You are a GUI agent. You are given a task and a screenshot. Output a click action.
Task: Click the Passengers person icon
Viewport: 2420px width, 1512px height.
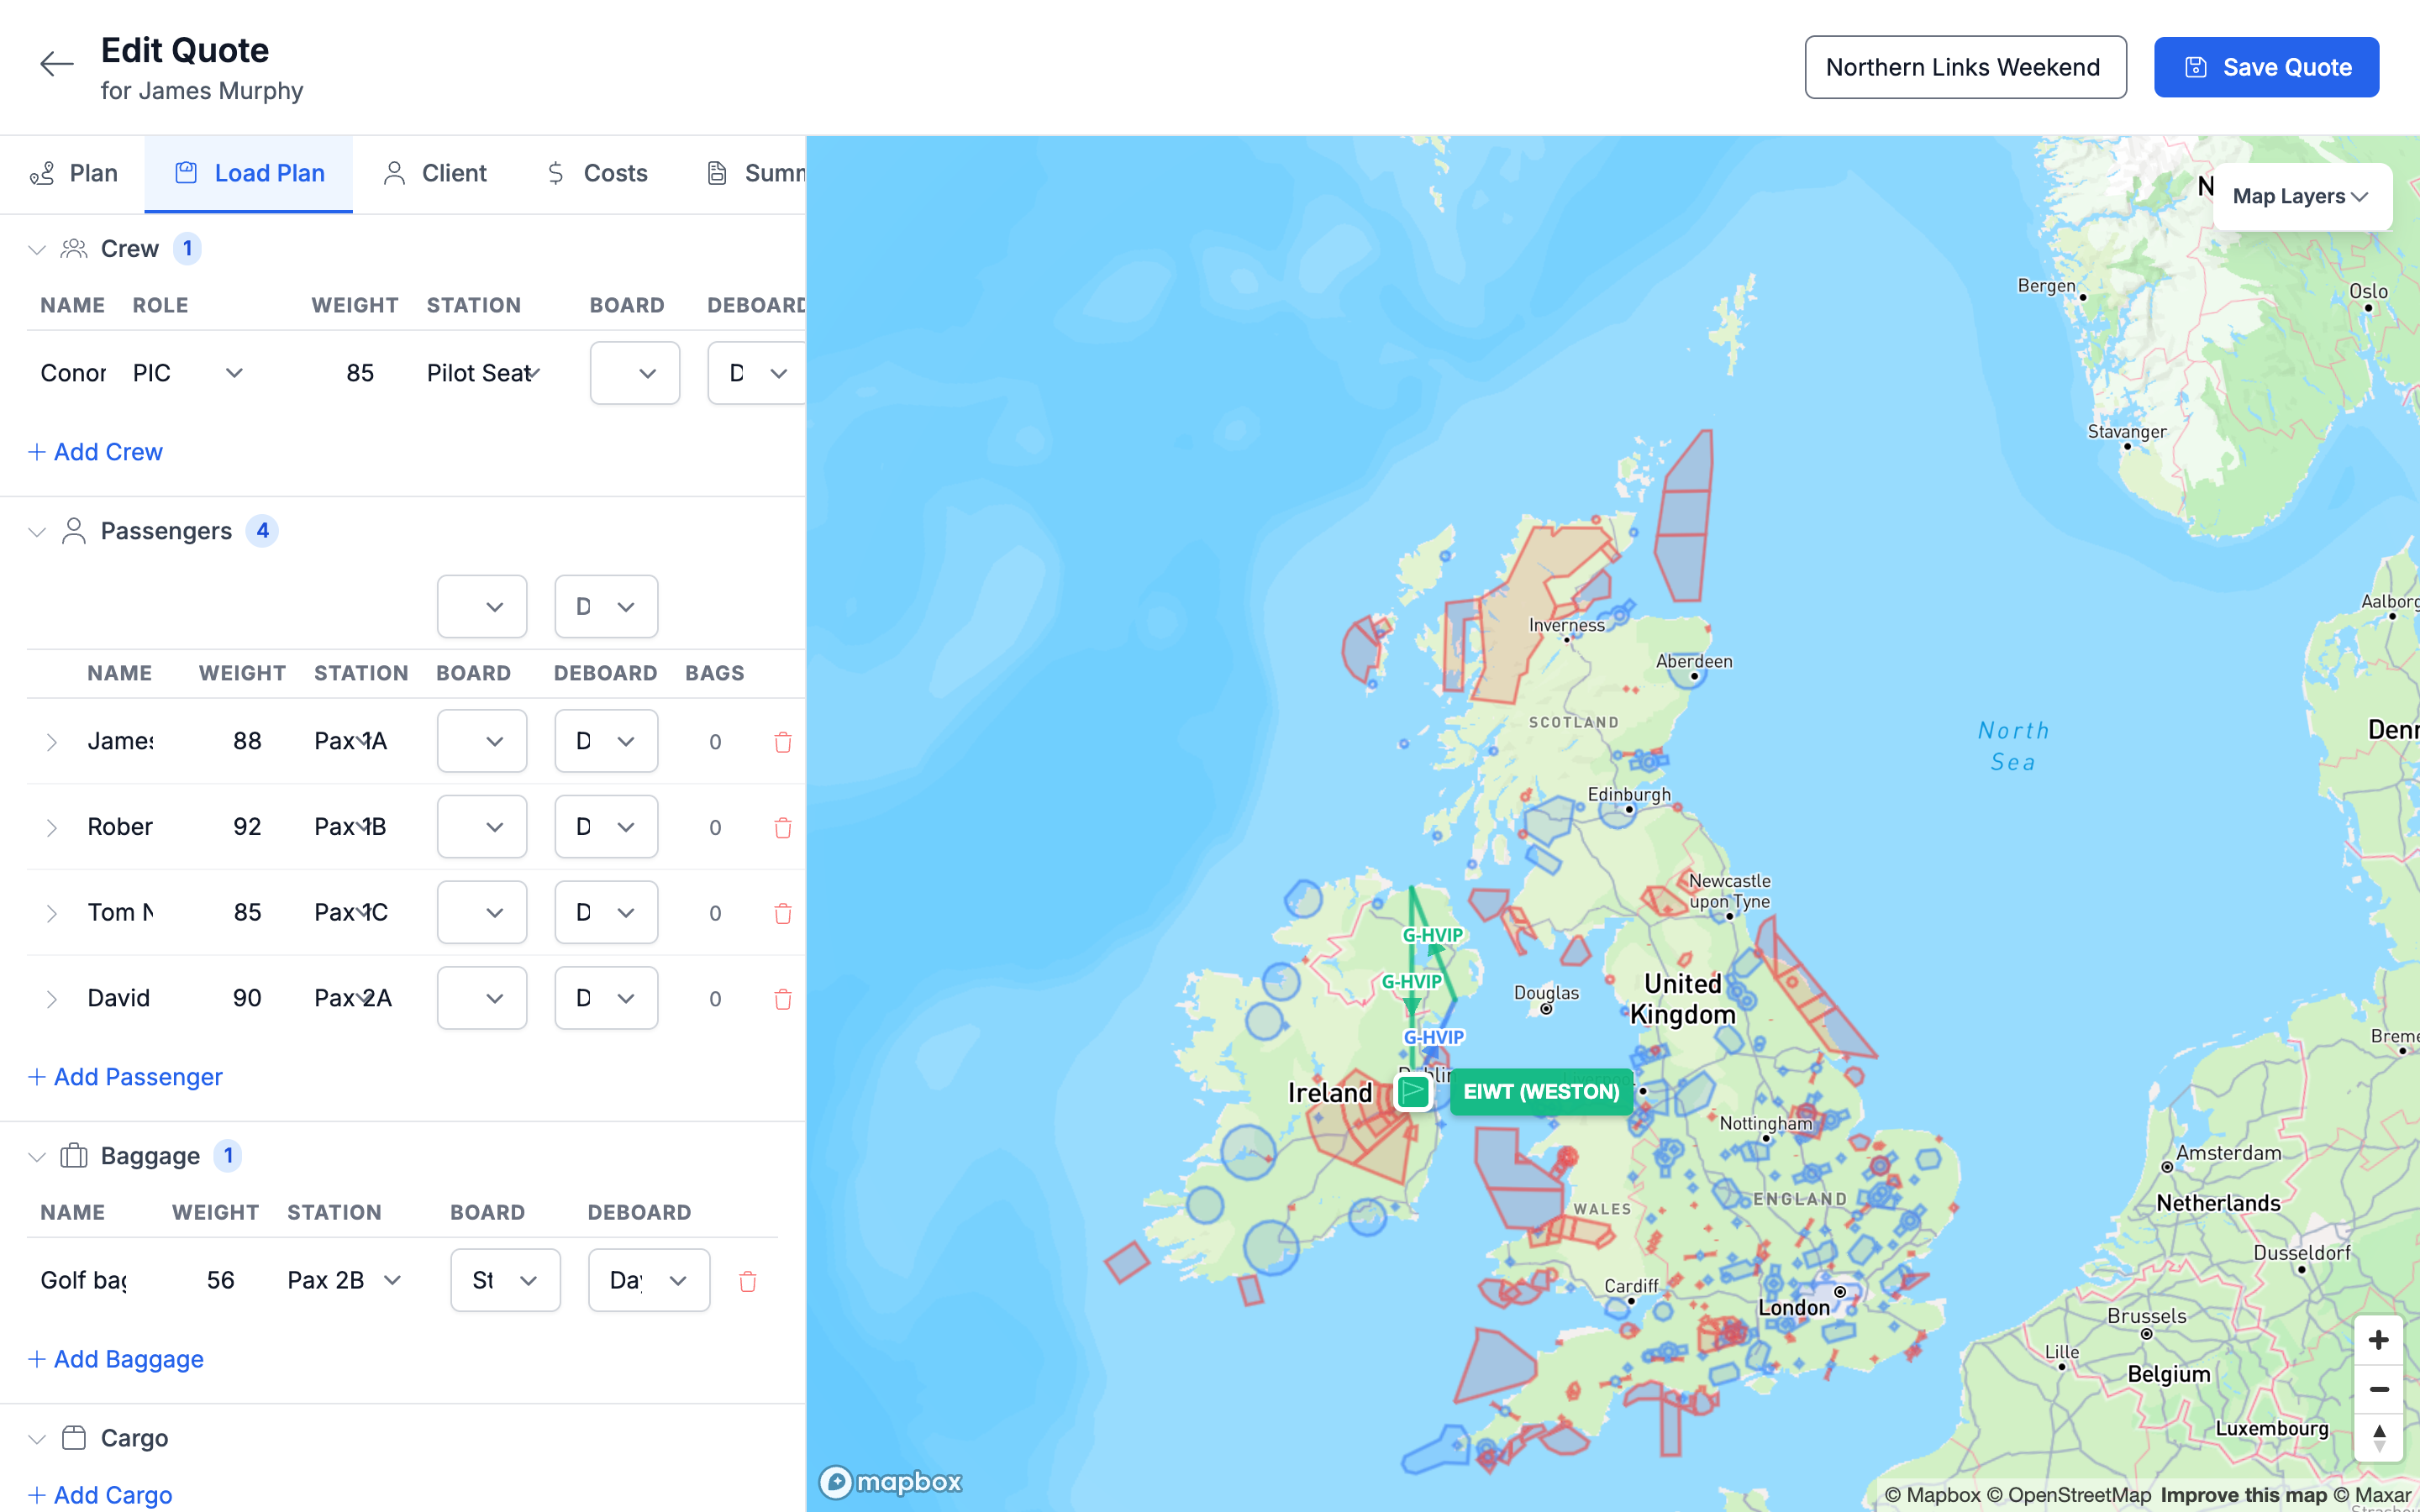point(74,531)
